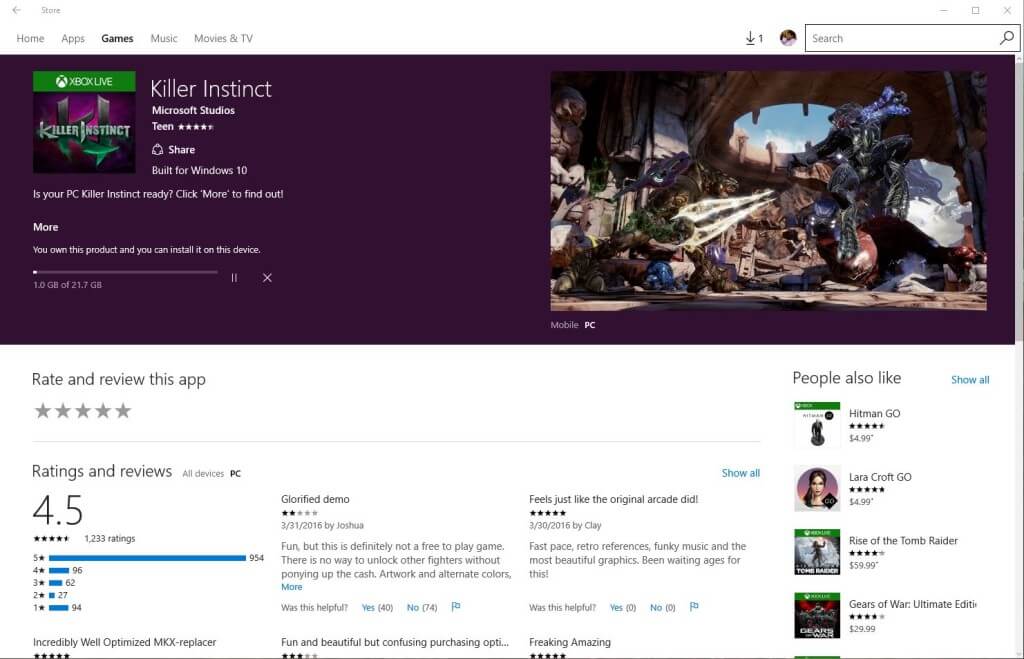Switch to the Apps tab
This screenshot has height=659, width=1024.
point(73,39)
